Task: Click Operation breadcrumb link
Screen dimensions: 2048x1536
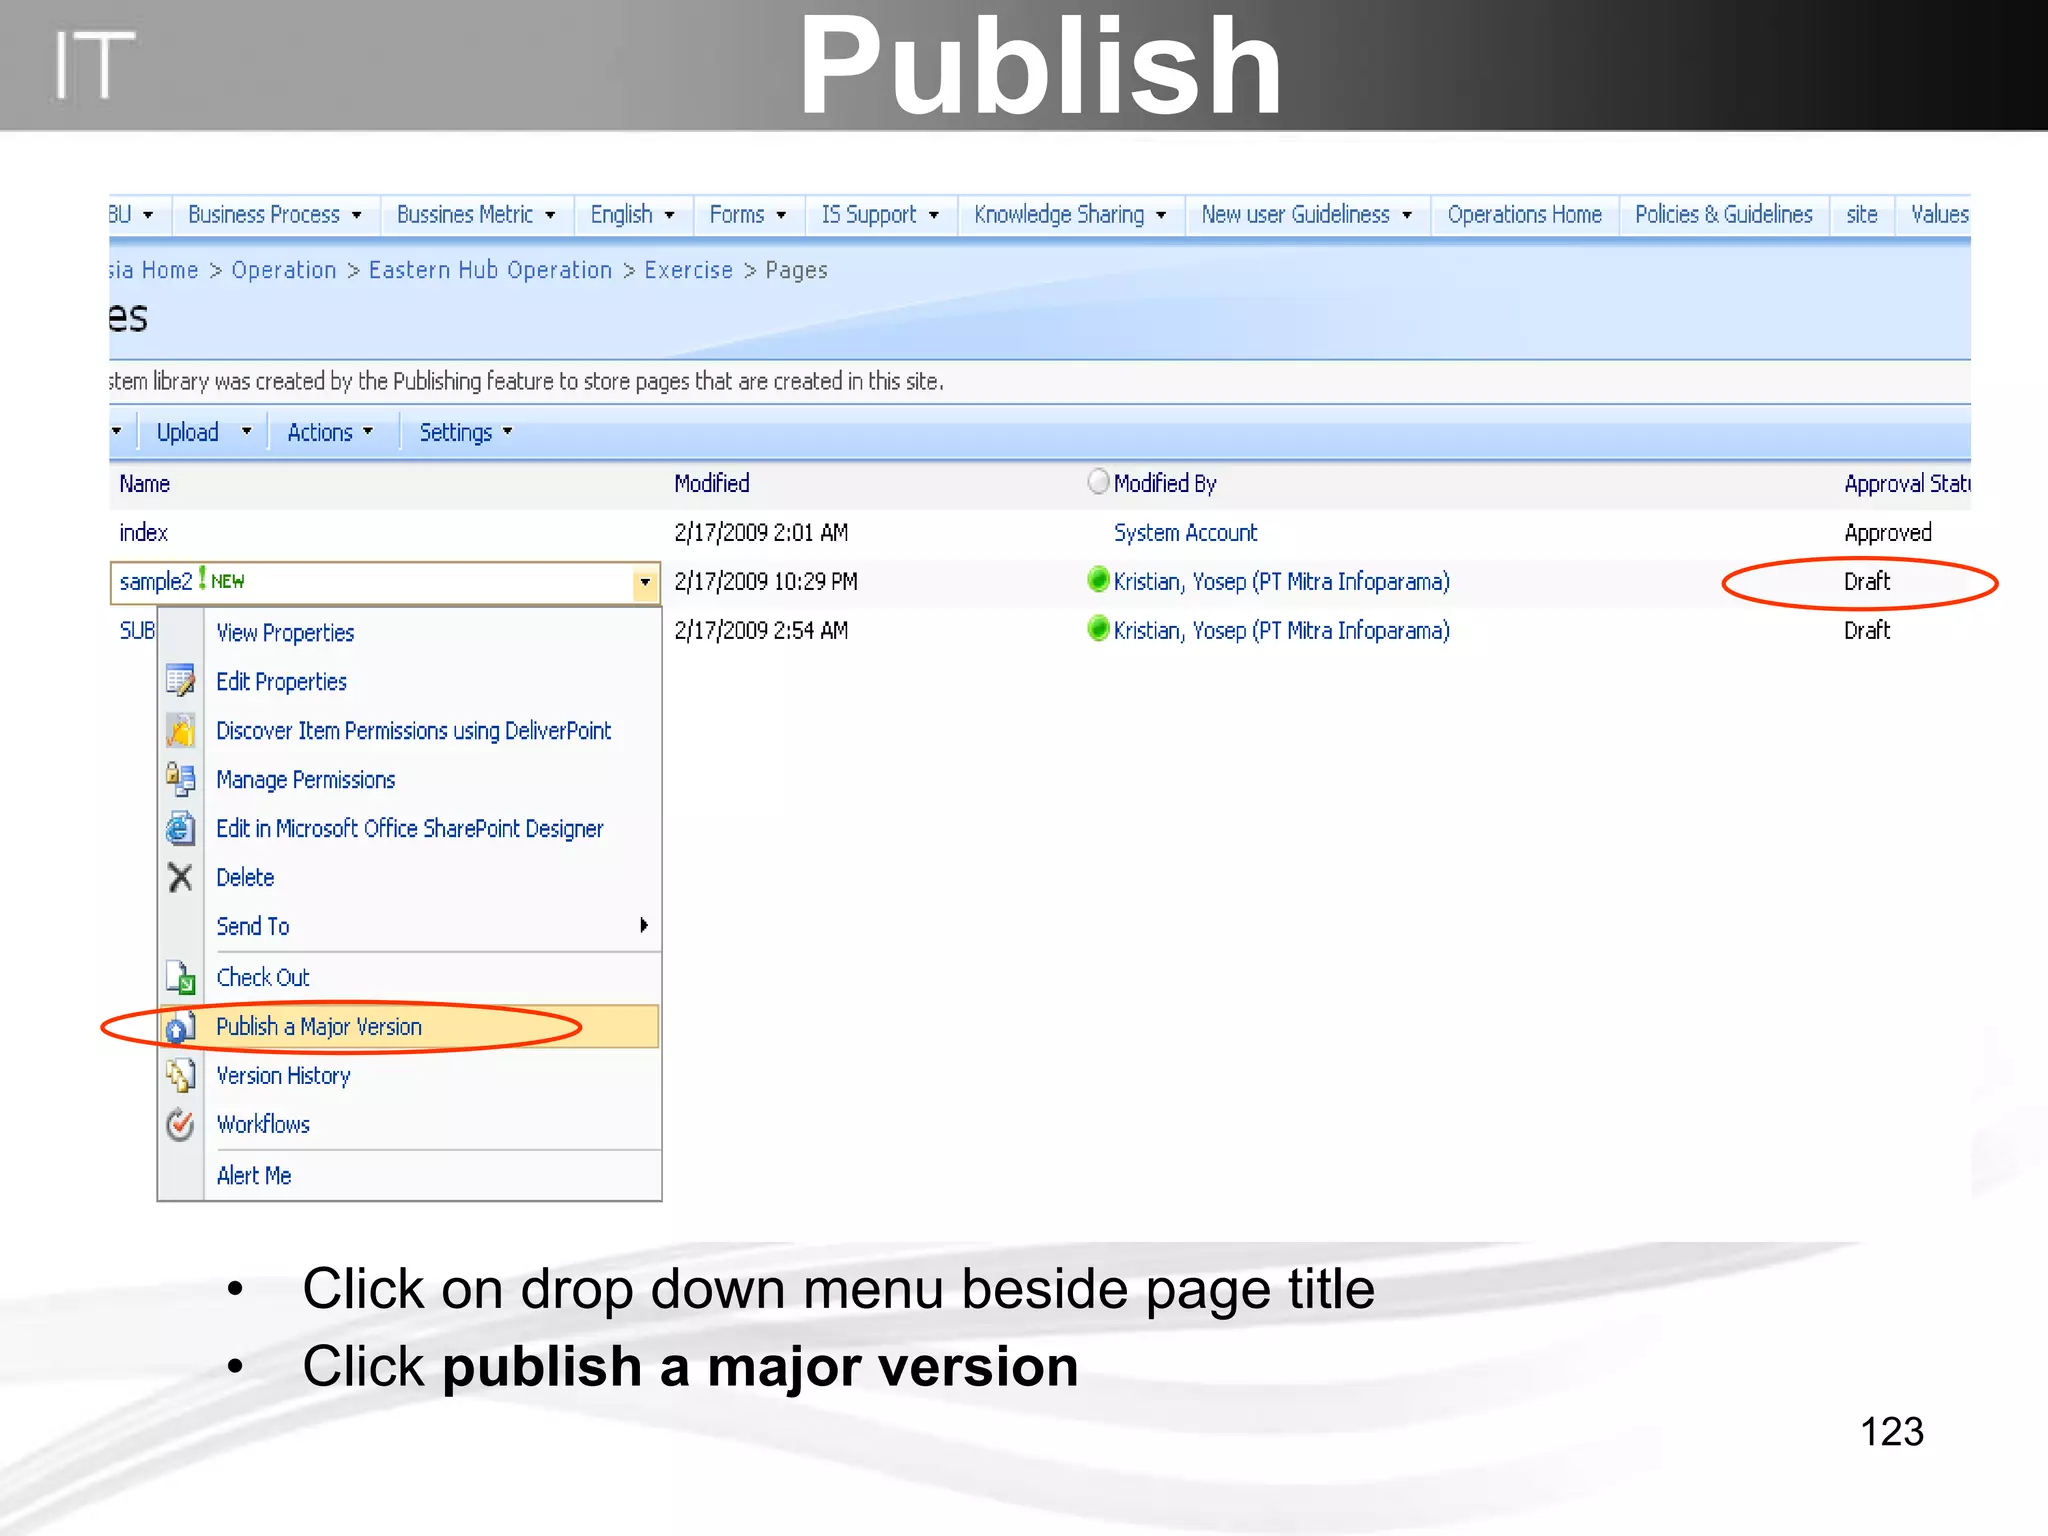Action: pos(284,270)
